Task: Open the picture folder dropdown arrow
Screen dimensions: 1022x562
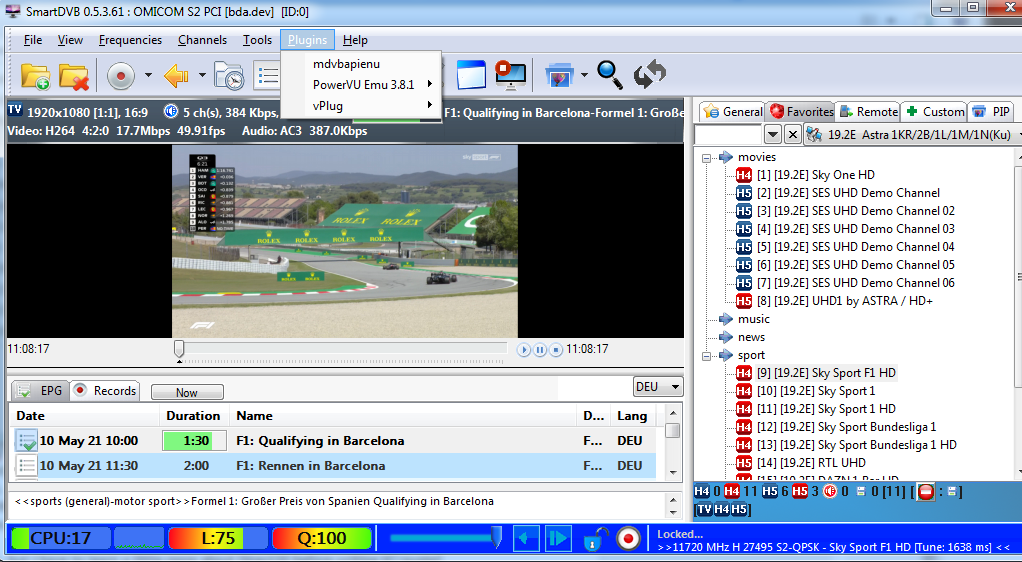Action: point(584,75)
